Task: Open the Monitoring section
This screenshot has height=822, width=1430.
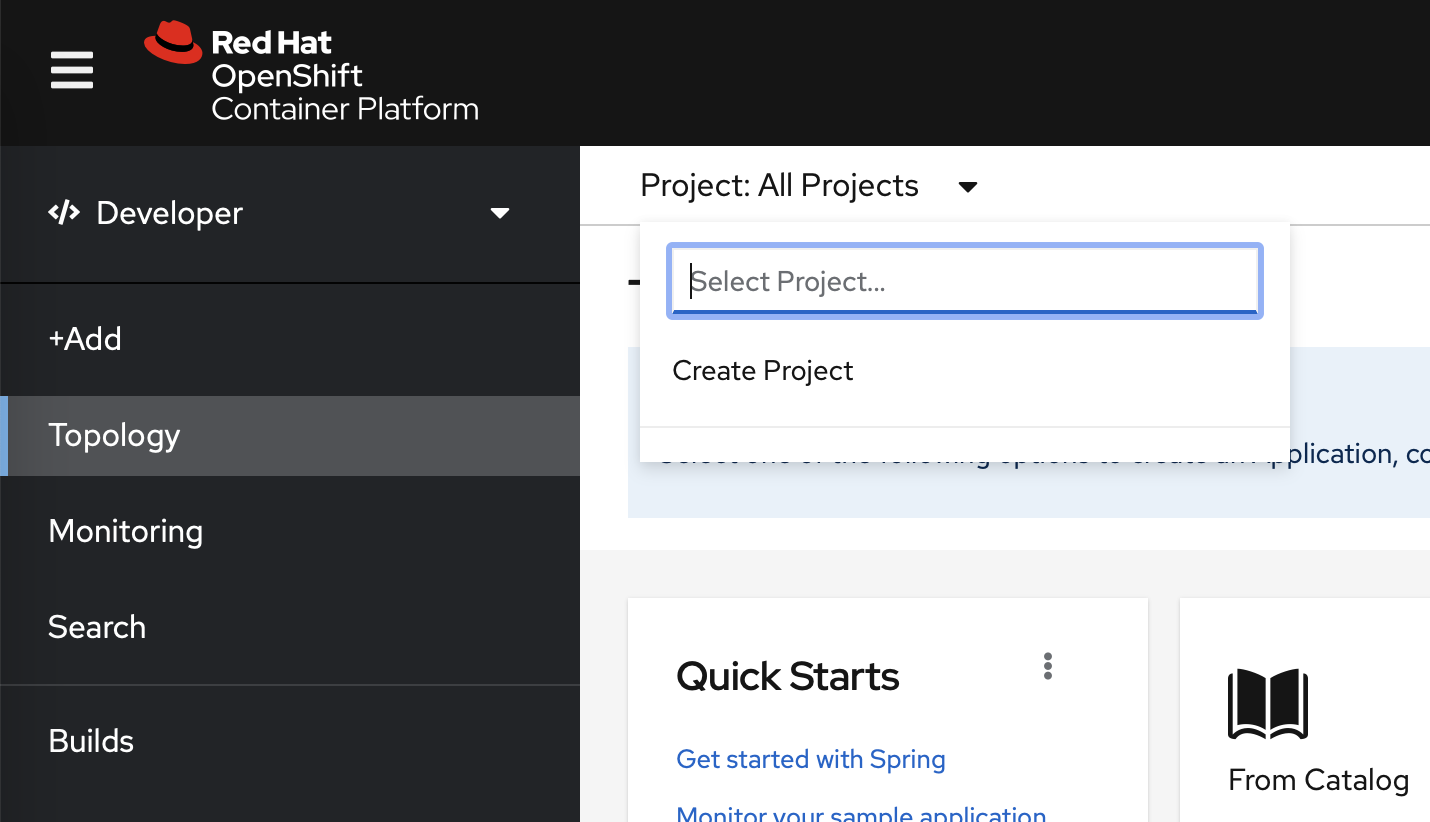Action: coord(290,531)
